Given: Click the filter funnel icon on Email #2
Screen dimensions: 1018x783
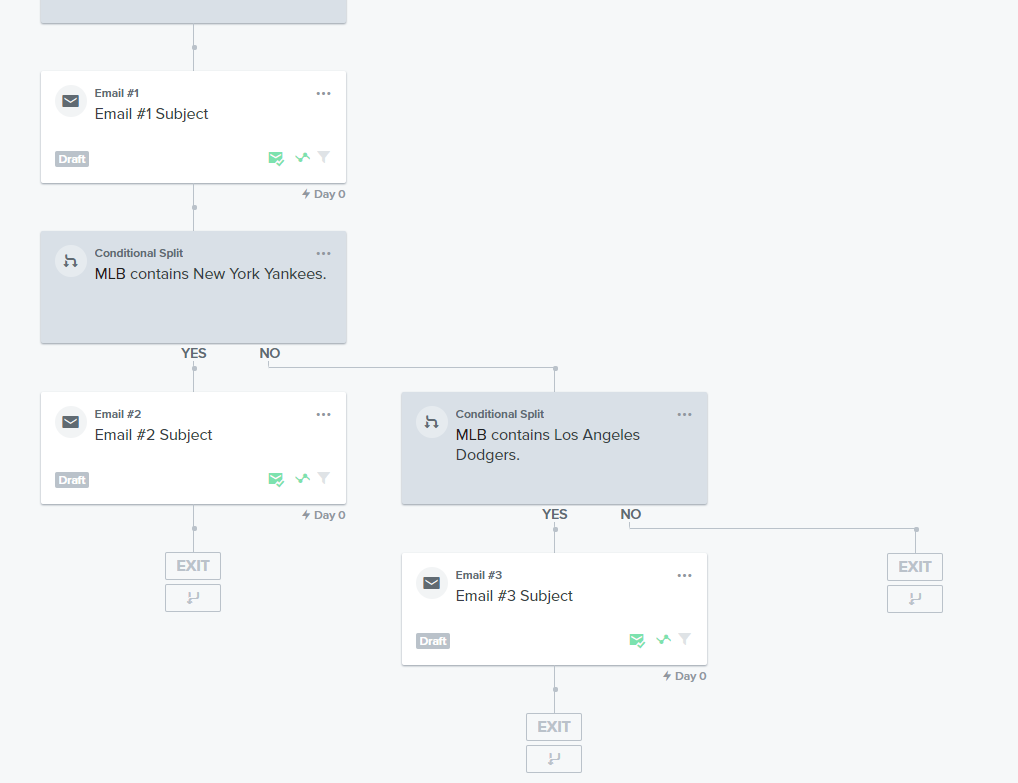Looking at the screenshot, I should click(323, 478).
